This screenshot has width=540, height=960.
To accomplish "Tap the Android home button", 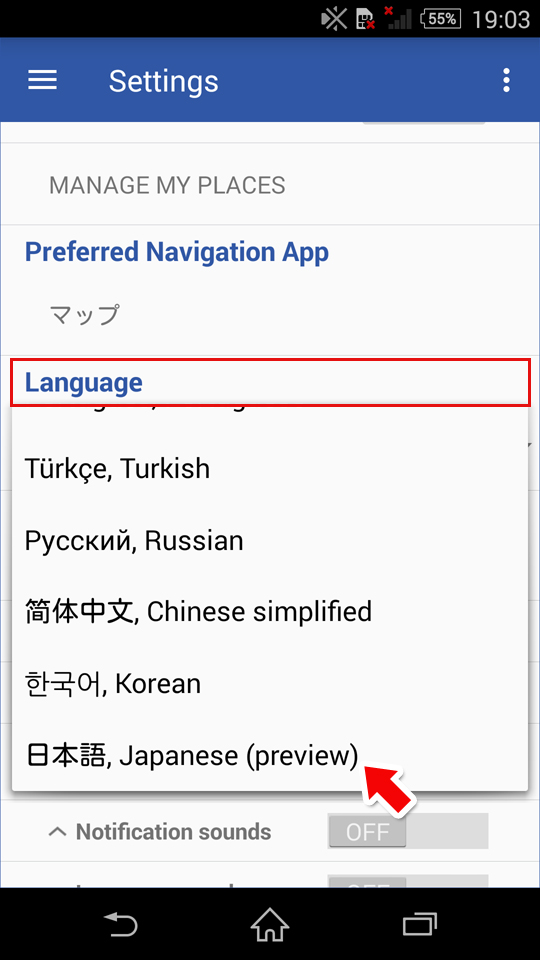I will point(270,923).
